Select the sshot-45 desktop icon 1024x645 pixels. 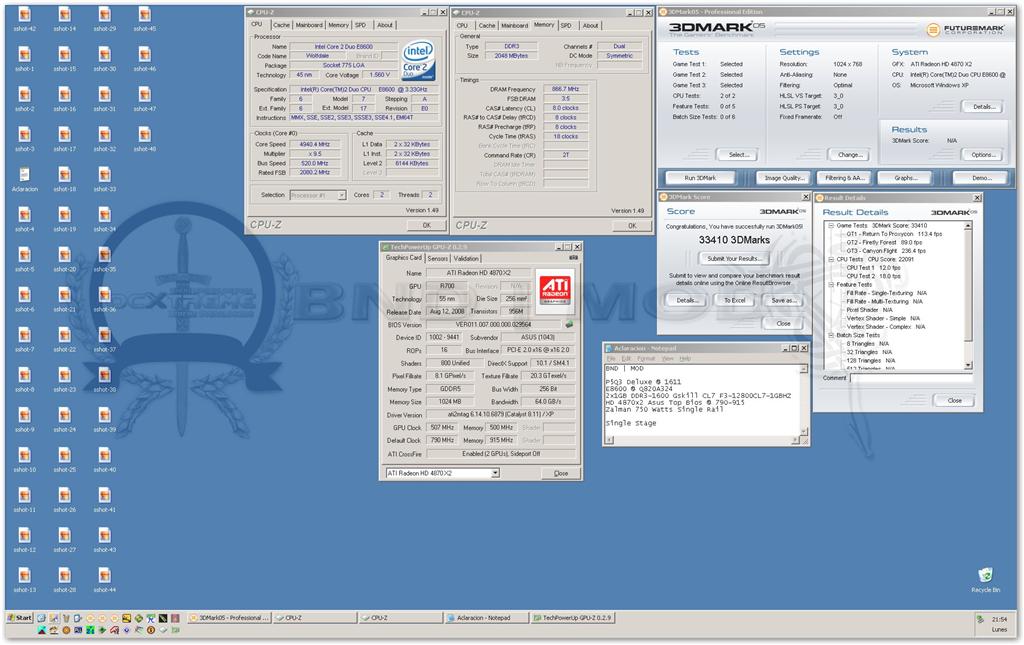144,20
